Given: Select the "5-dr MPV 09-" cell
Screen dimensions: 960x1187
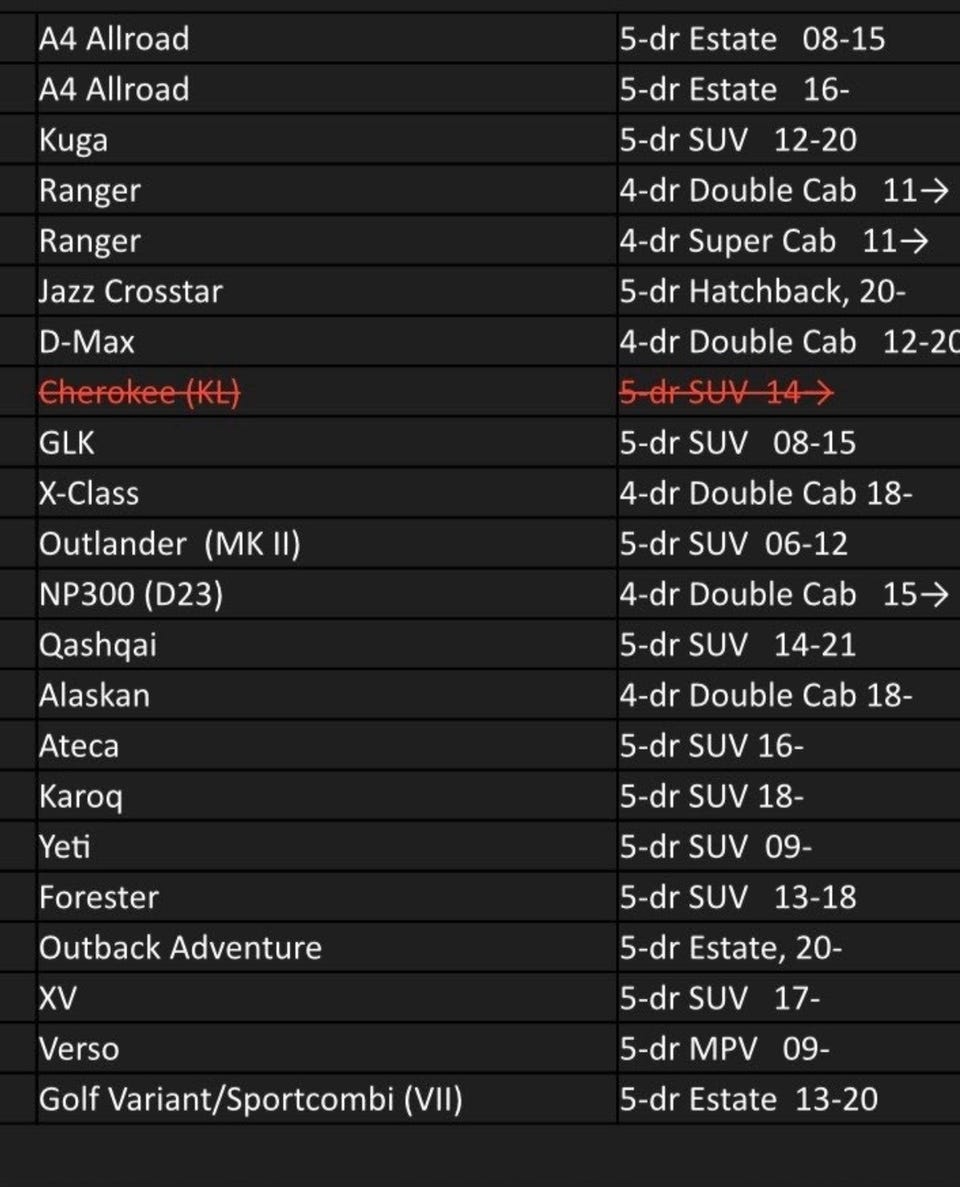Looking at the screenshot, I should tap(724, 1049).
